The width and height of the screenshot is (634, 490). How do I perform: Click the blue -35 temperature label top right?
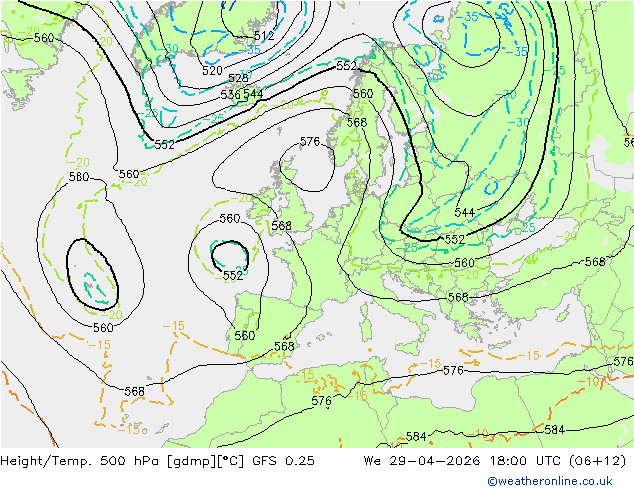coord(467,17)
